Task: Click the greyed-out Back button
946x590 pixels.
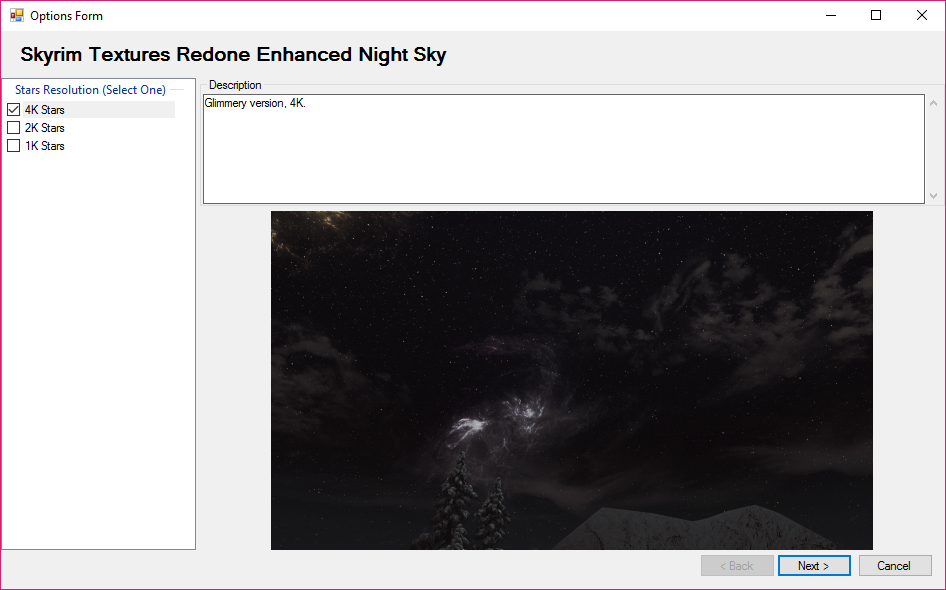Action: pos(737,566)
